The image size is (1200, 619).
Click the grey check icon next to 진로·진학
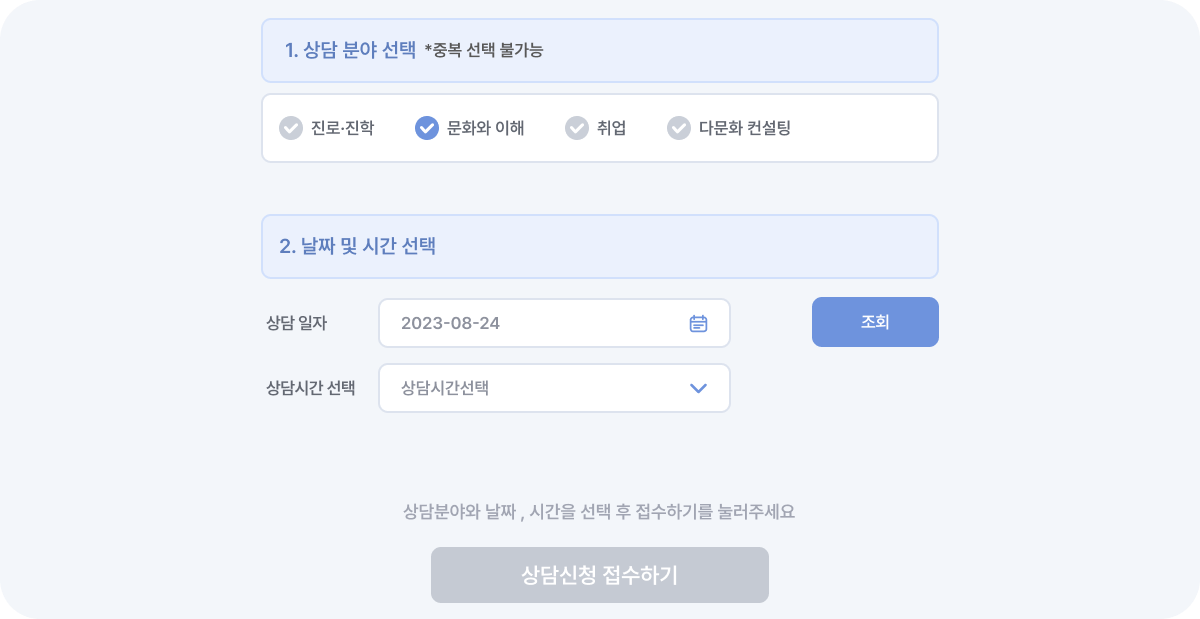(291, 128)
